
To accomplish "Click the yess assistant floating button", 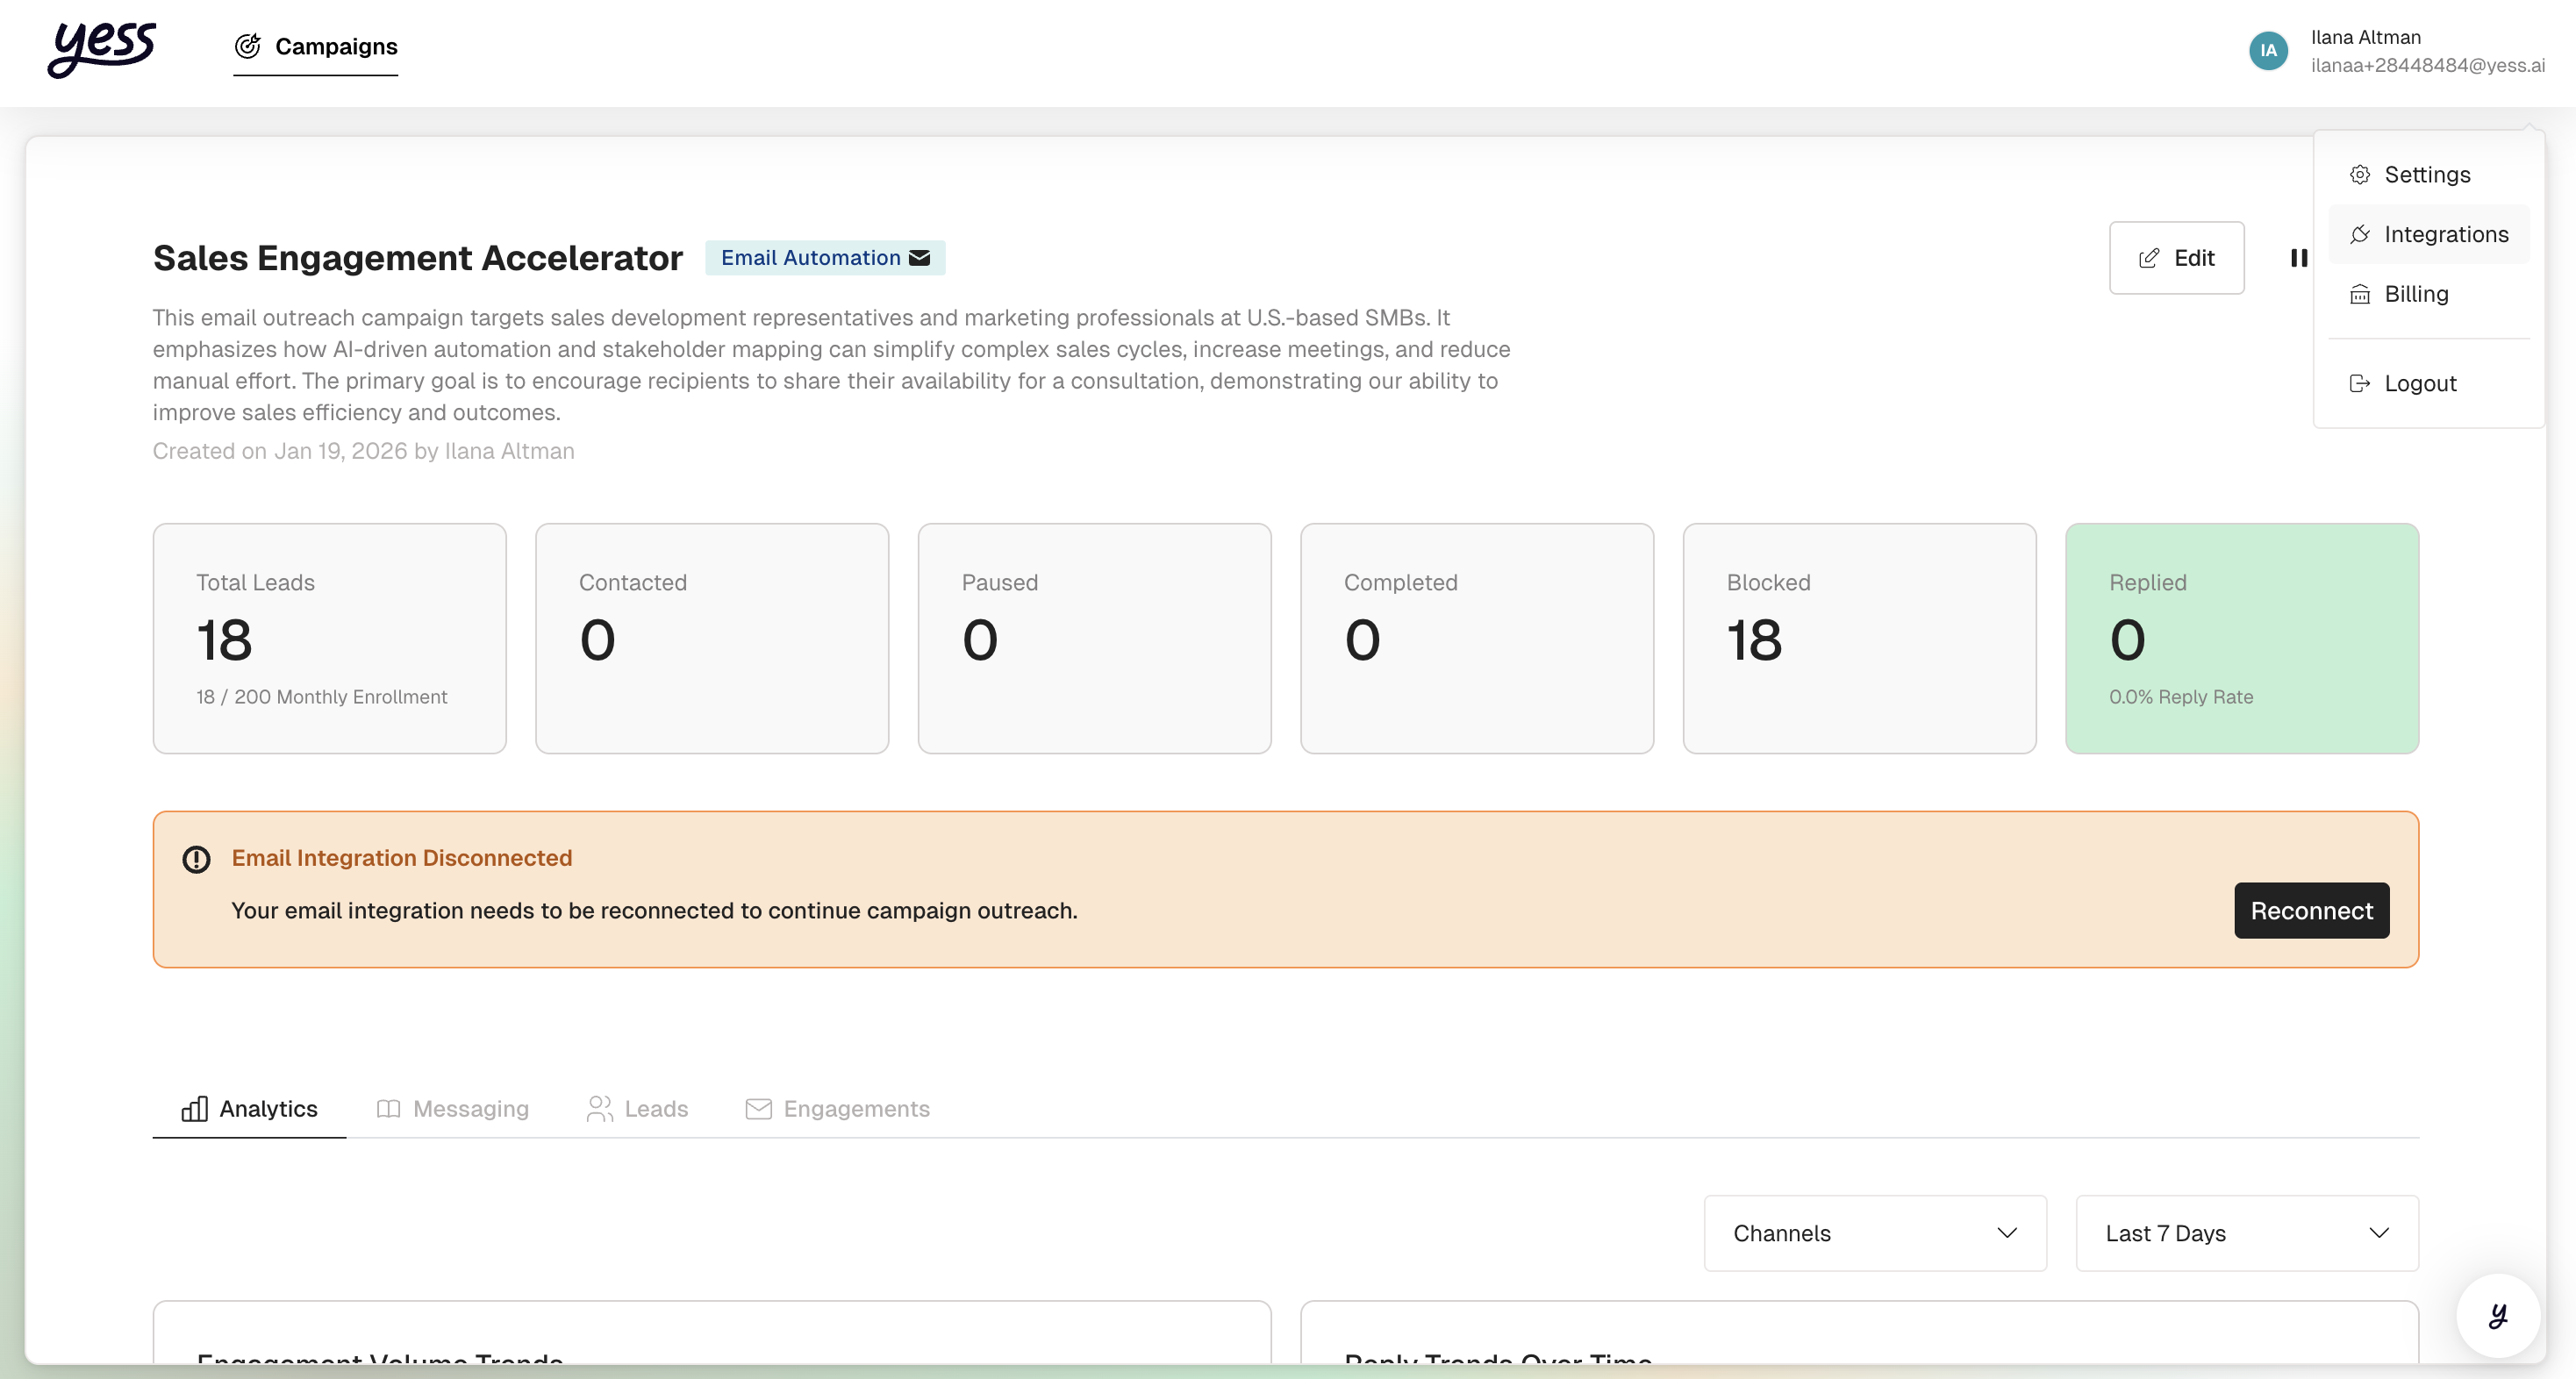I will coord(2497,1315).
